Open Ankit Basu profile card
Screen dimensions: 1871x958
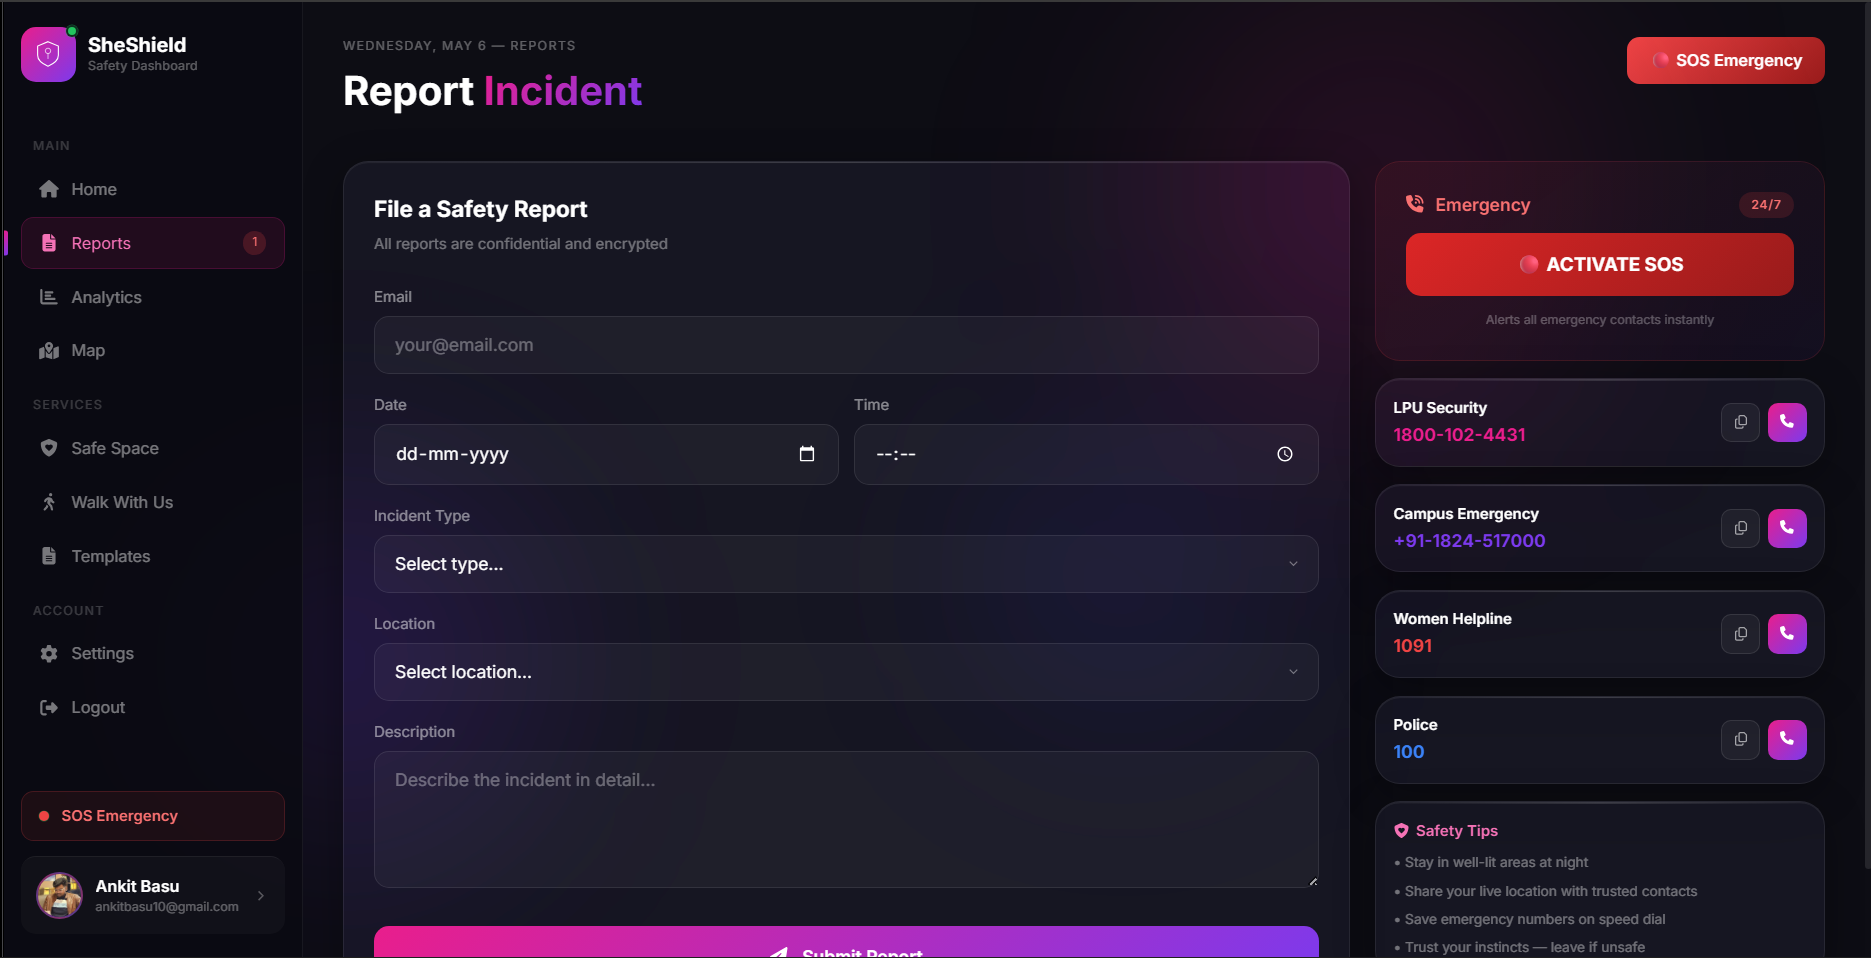pyautogui.click(x=153, y=895)
